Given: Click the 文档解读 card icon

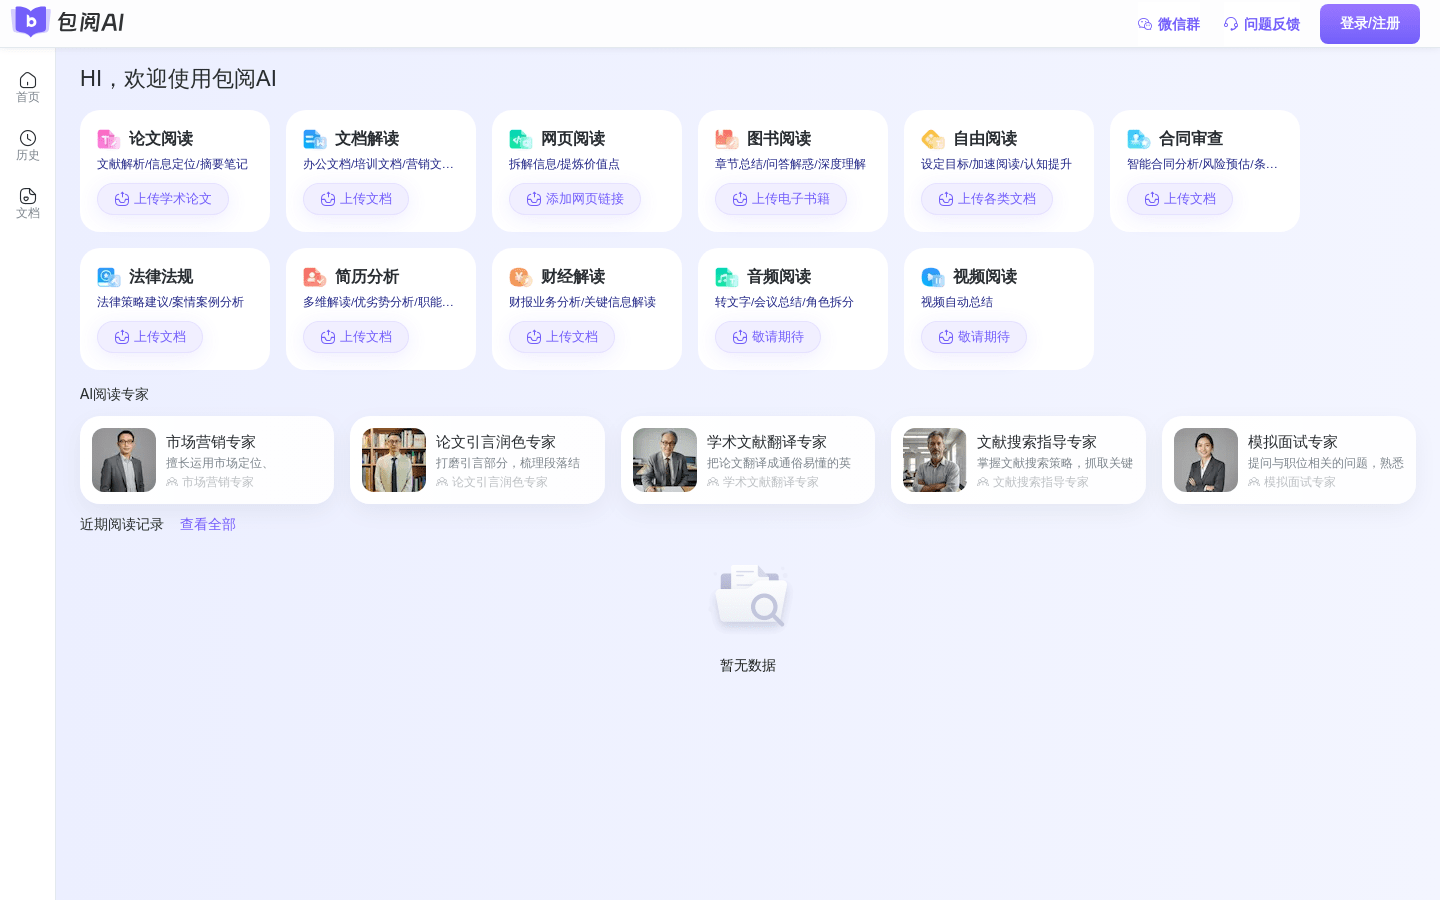Looking at the screenshot, I should click(x=314, y=139).
